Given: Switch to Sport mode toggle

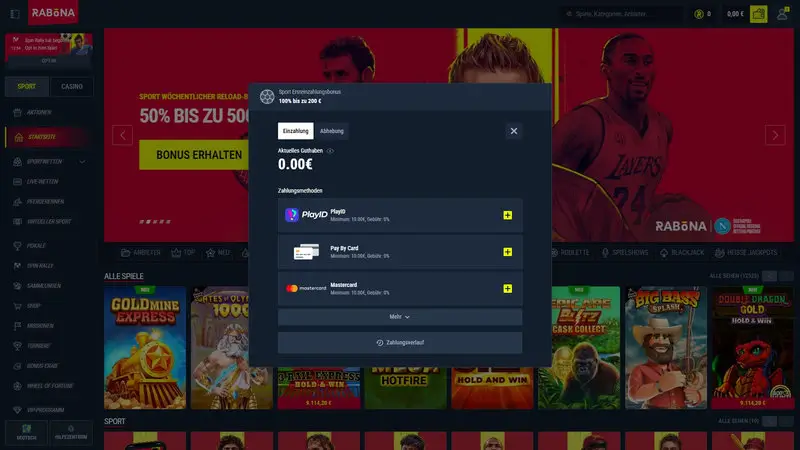Looking at the screenshot, I should click(27, 87).
